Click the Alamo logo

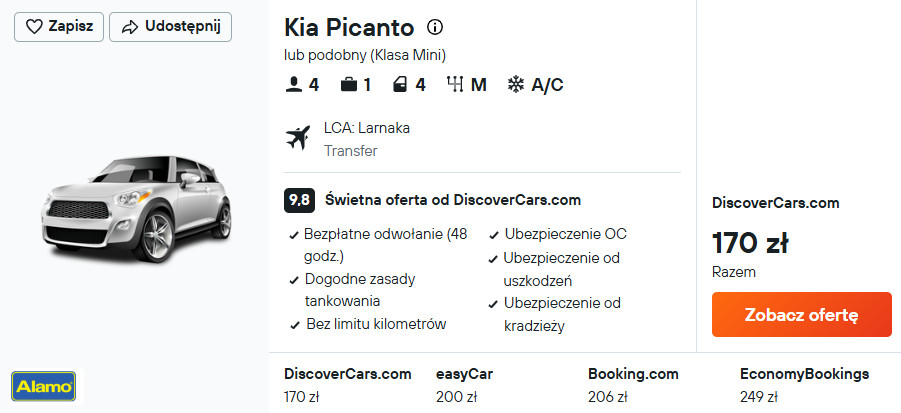pyautogui.click(x=43, y=385)
